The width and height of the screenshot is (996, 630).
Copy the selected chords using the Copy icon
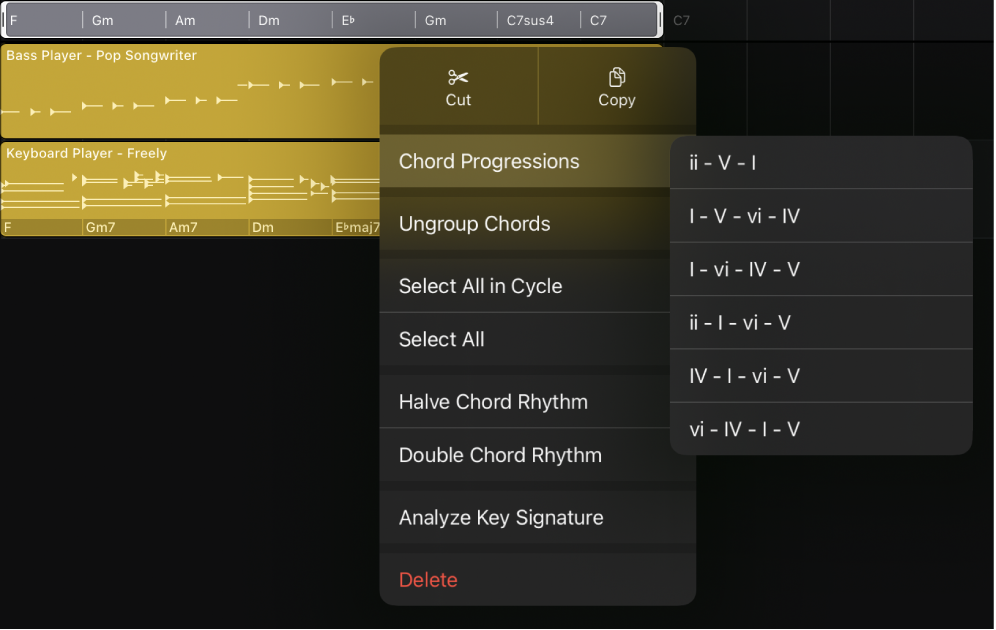pos(616,85)
